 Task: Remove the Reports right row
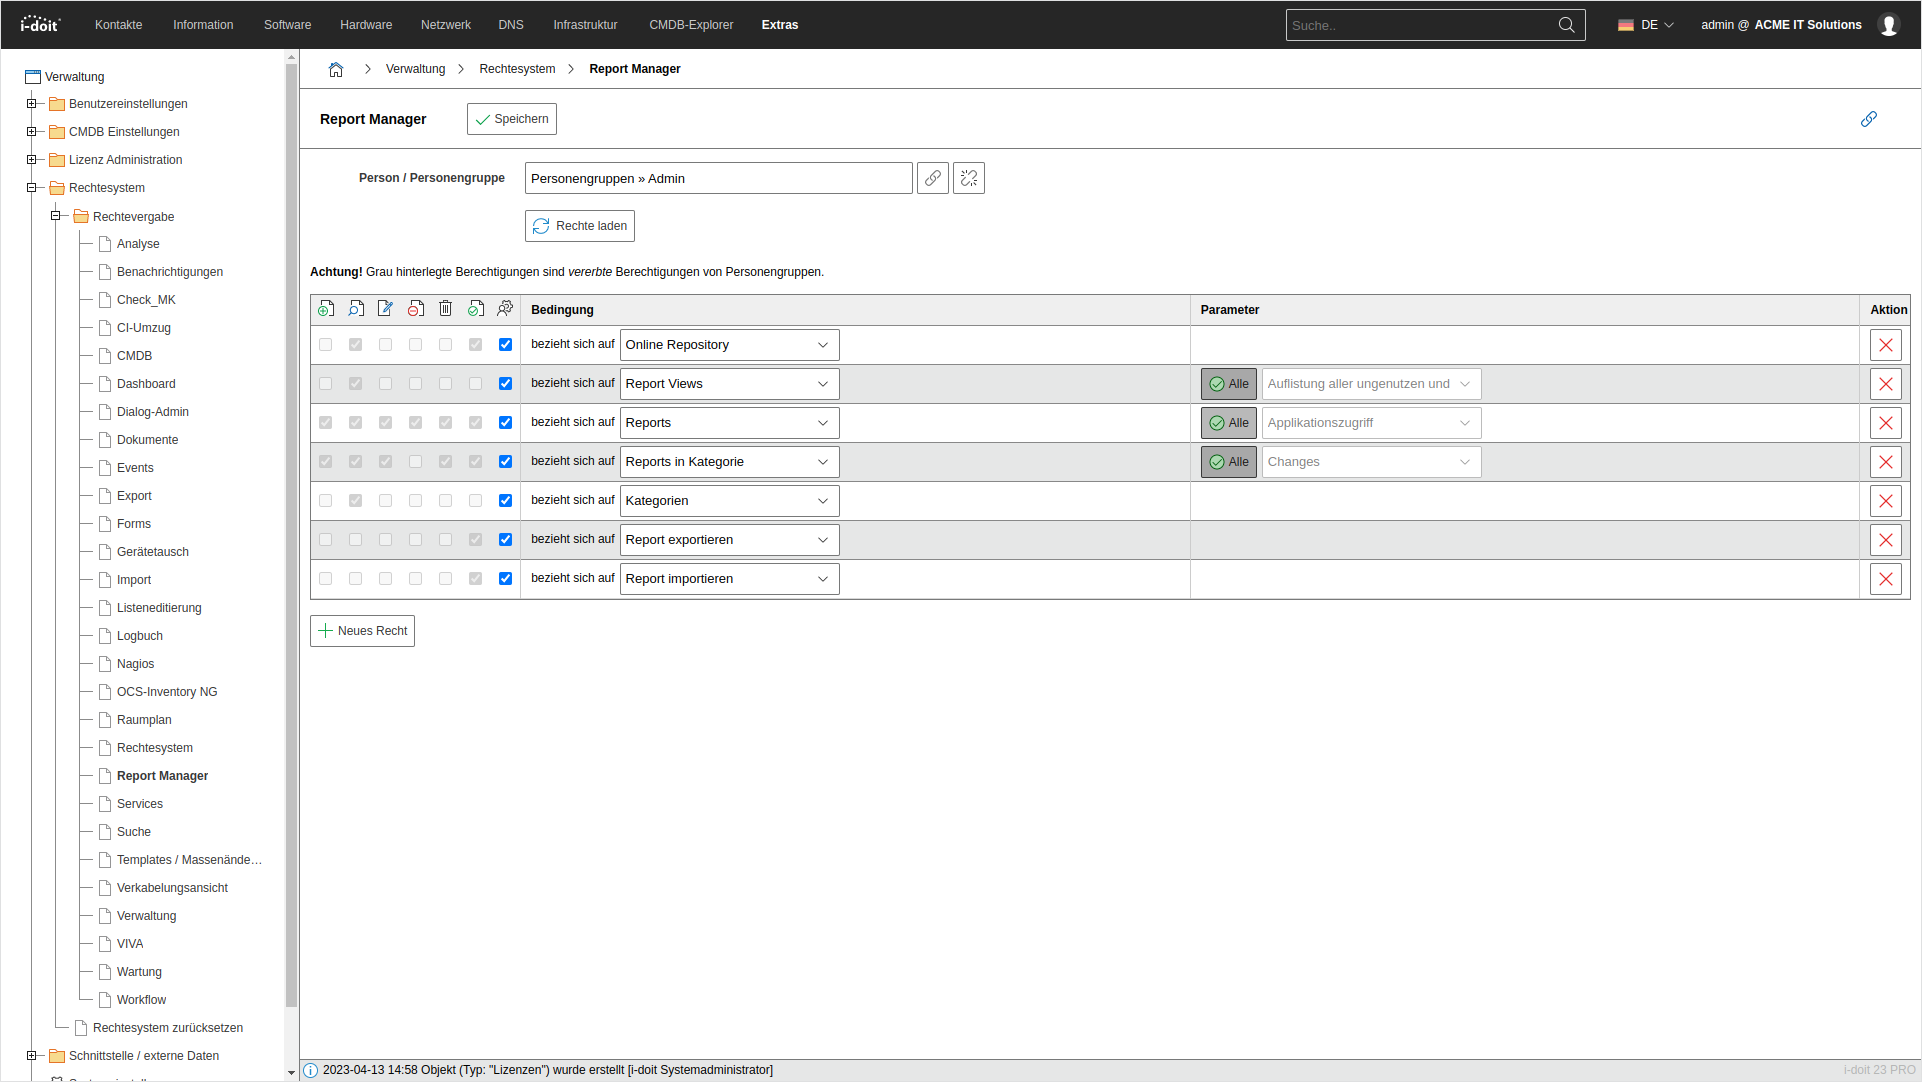point(1885,423)
